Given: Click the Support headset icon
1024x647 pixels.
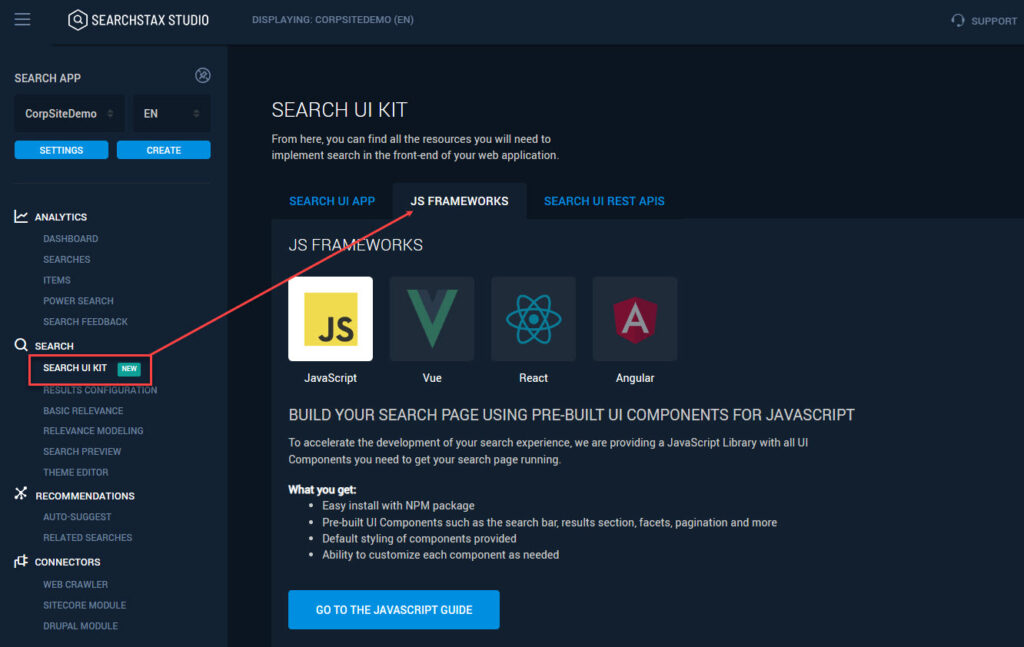Looking at the screenshot, I should point(957,20).
